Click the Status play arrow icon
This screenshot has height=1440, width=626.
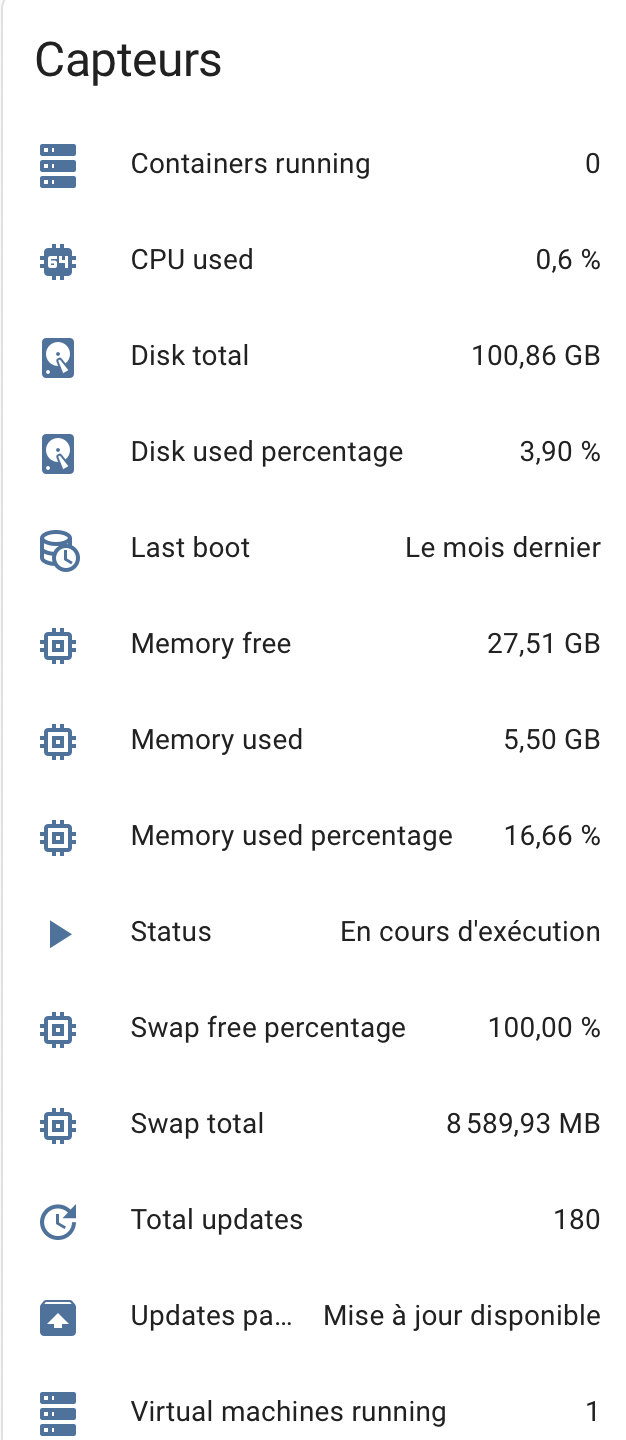tap(60, 934)
